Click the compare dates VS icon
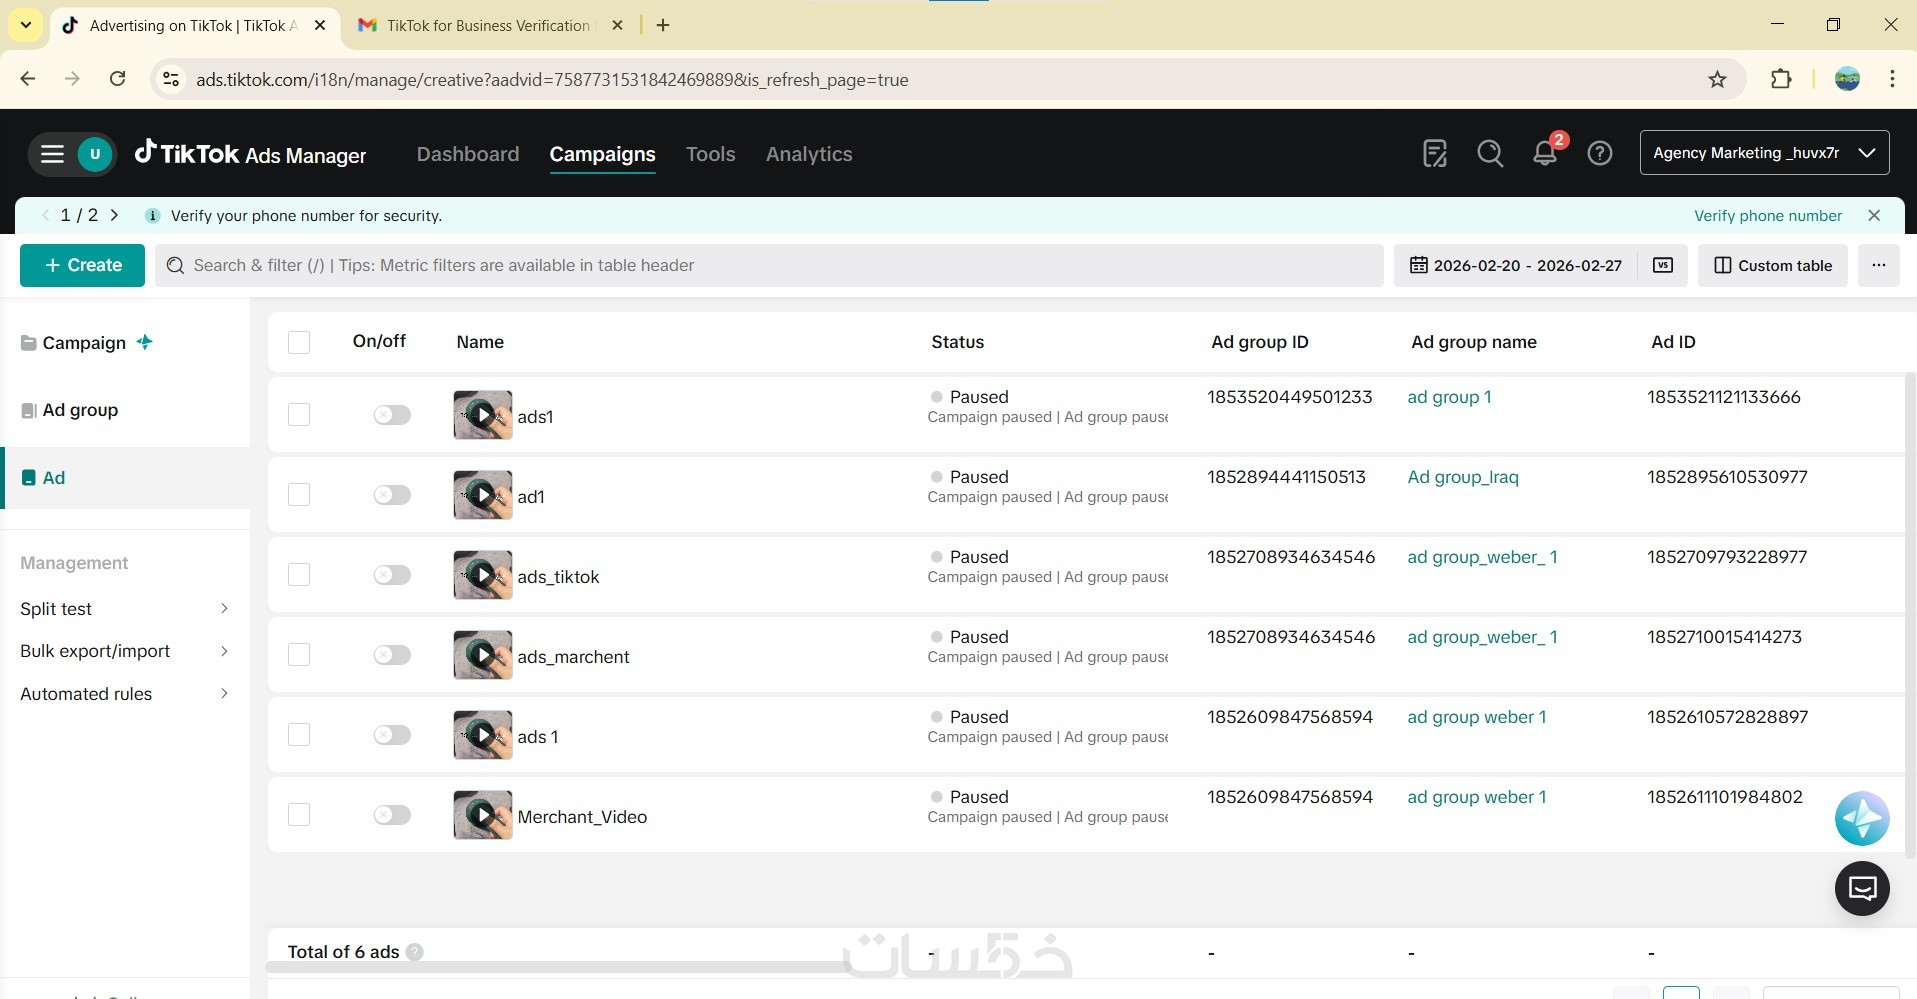This screenshot has height=999, width=1917. (1663, 265)
